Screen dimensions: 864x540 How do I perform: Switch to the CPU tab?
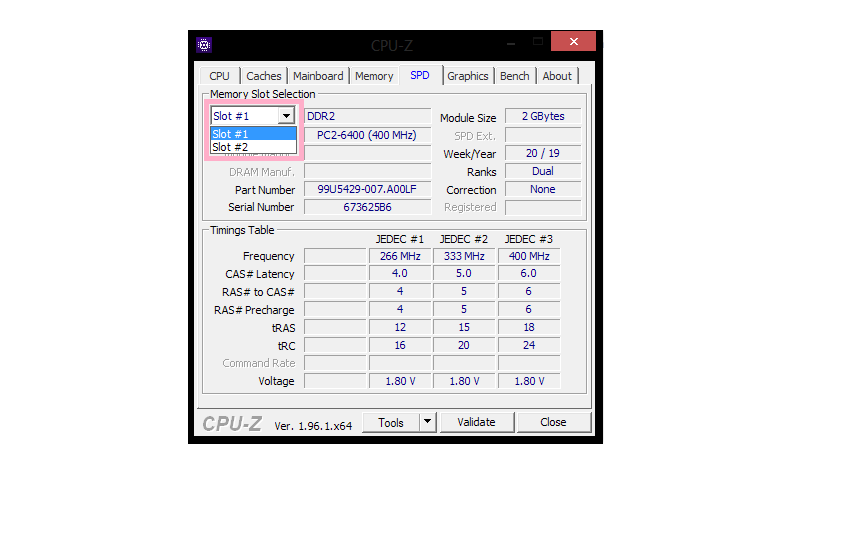click(x=219, y=76)
